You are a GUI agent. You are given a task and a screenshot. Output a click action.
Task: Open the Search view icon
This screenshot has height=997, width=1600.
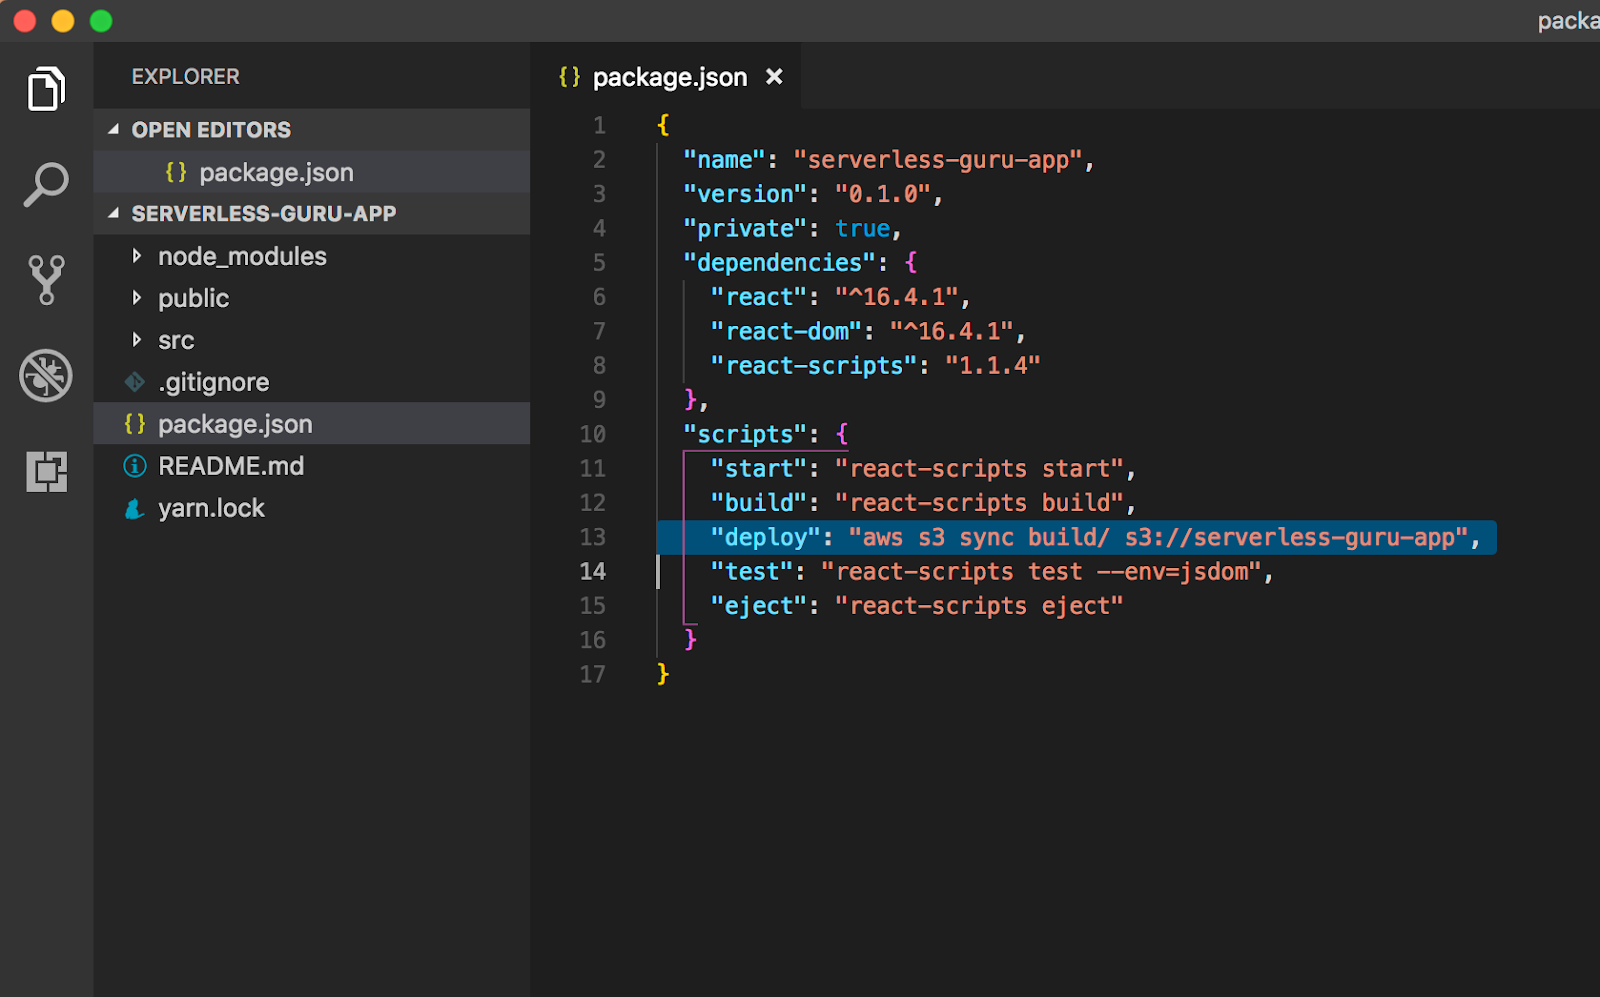[45, 185]
